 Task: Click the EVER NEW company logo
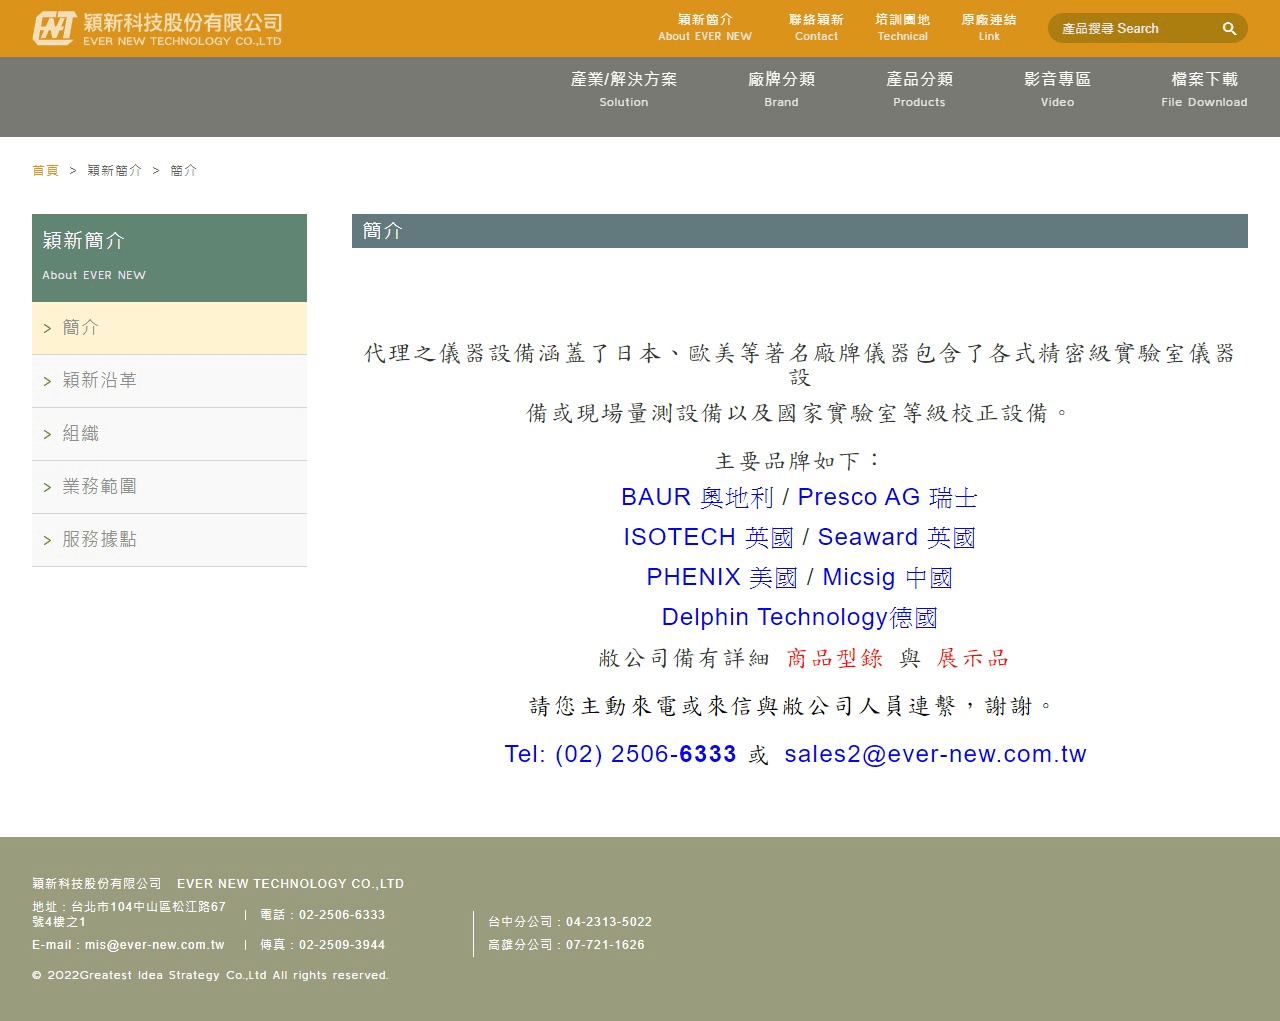click(157, 29)
